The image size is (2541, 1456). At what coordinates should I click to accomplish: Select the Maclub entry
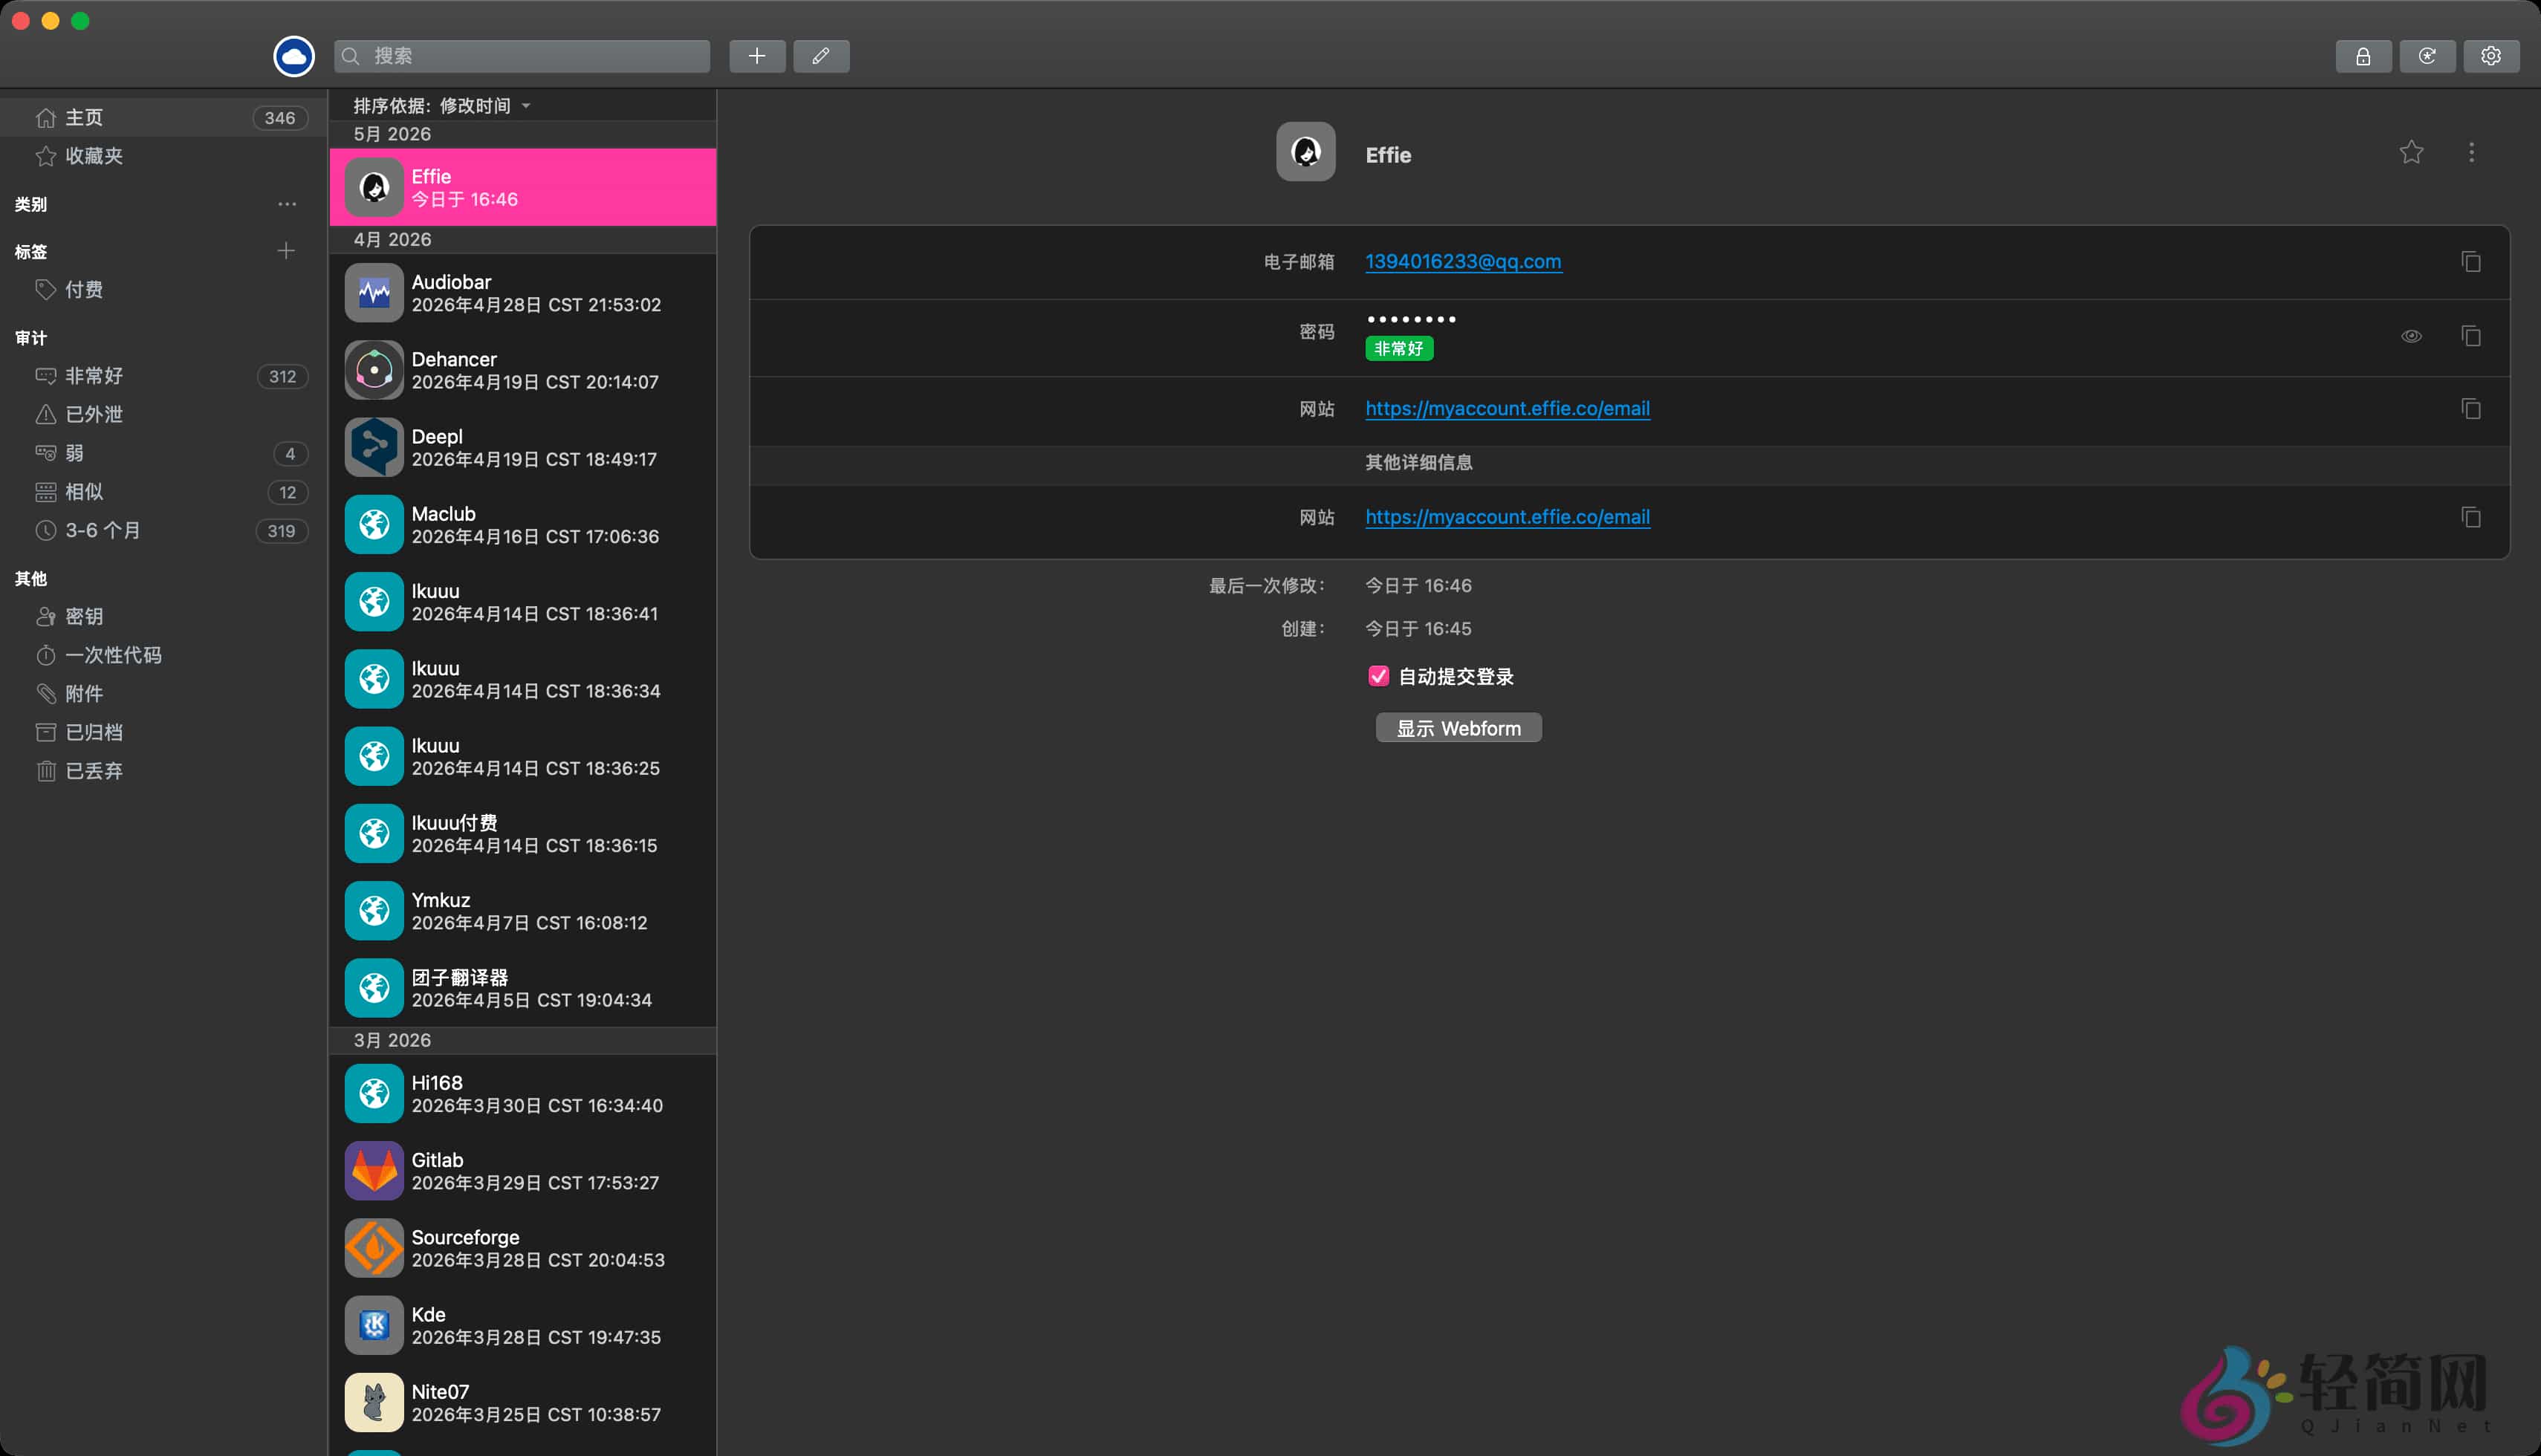[x=522, y=525]
